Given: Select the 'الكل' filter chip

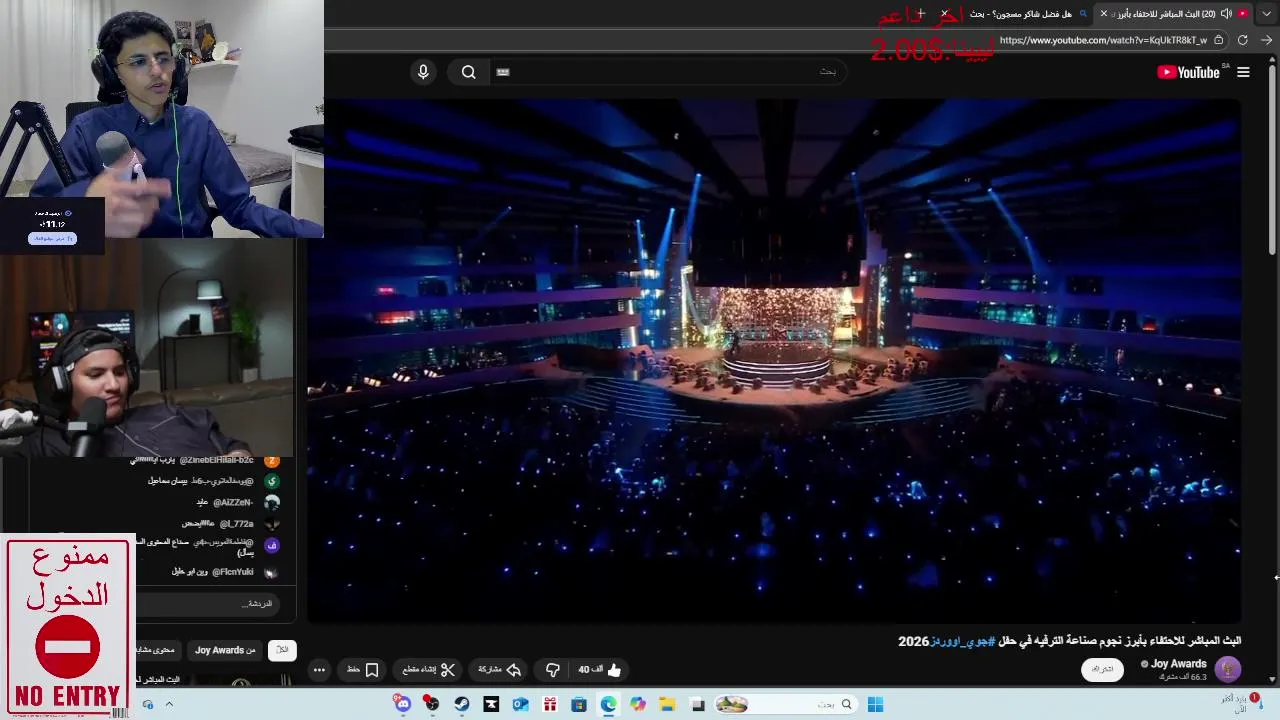Looking at the screenshot, I should 282,650.
